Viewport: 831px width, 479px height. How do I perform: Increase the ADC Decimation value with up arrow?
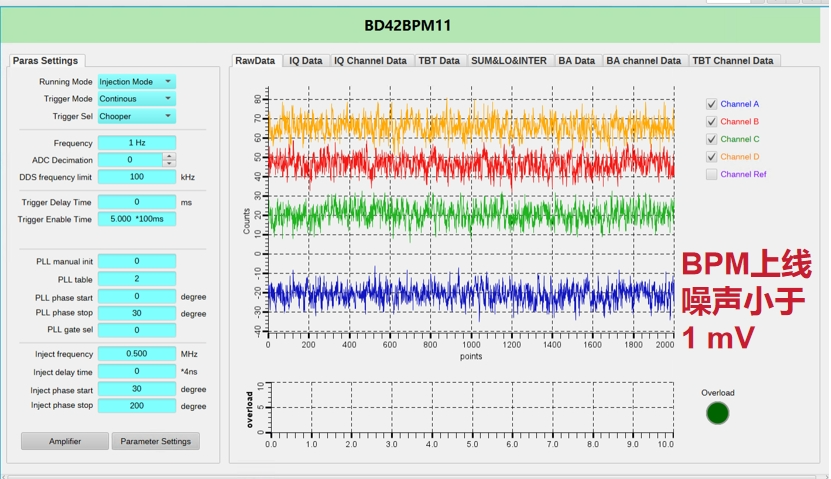pyautogui.click(x=169, y=157)
